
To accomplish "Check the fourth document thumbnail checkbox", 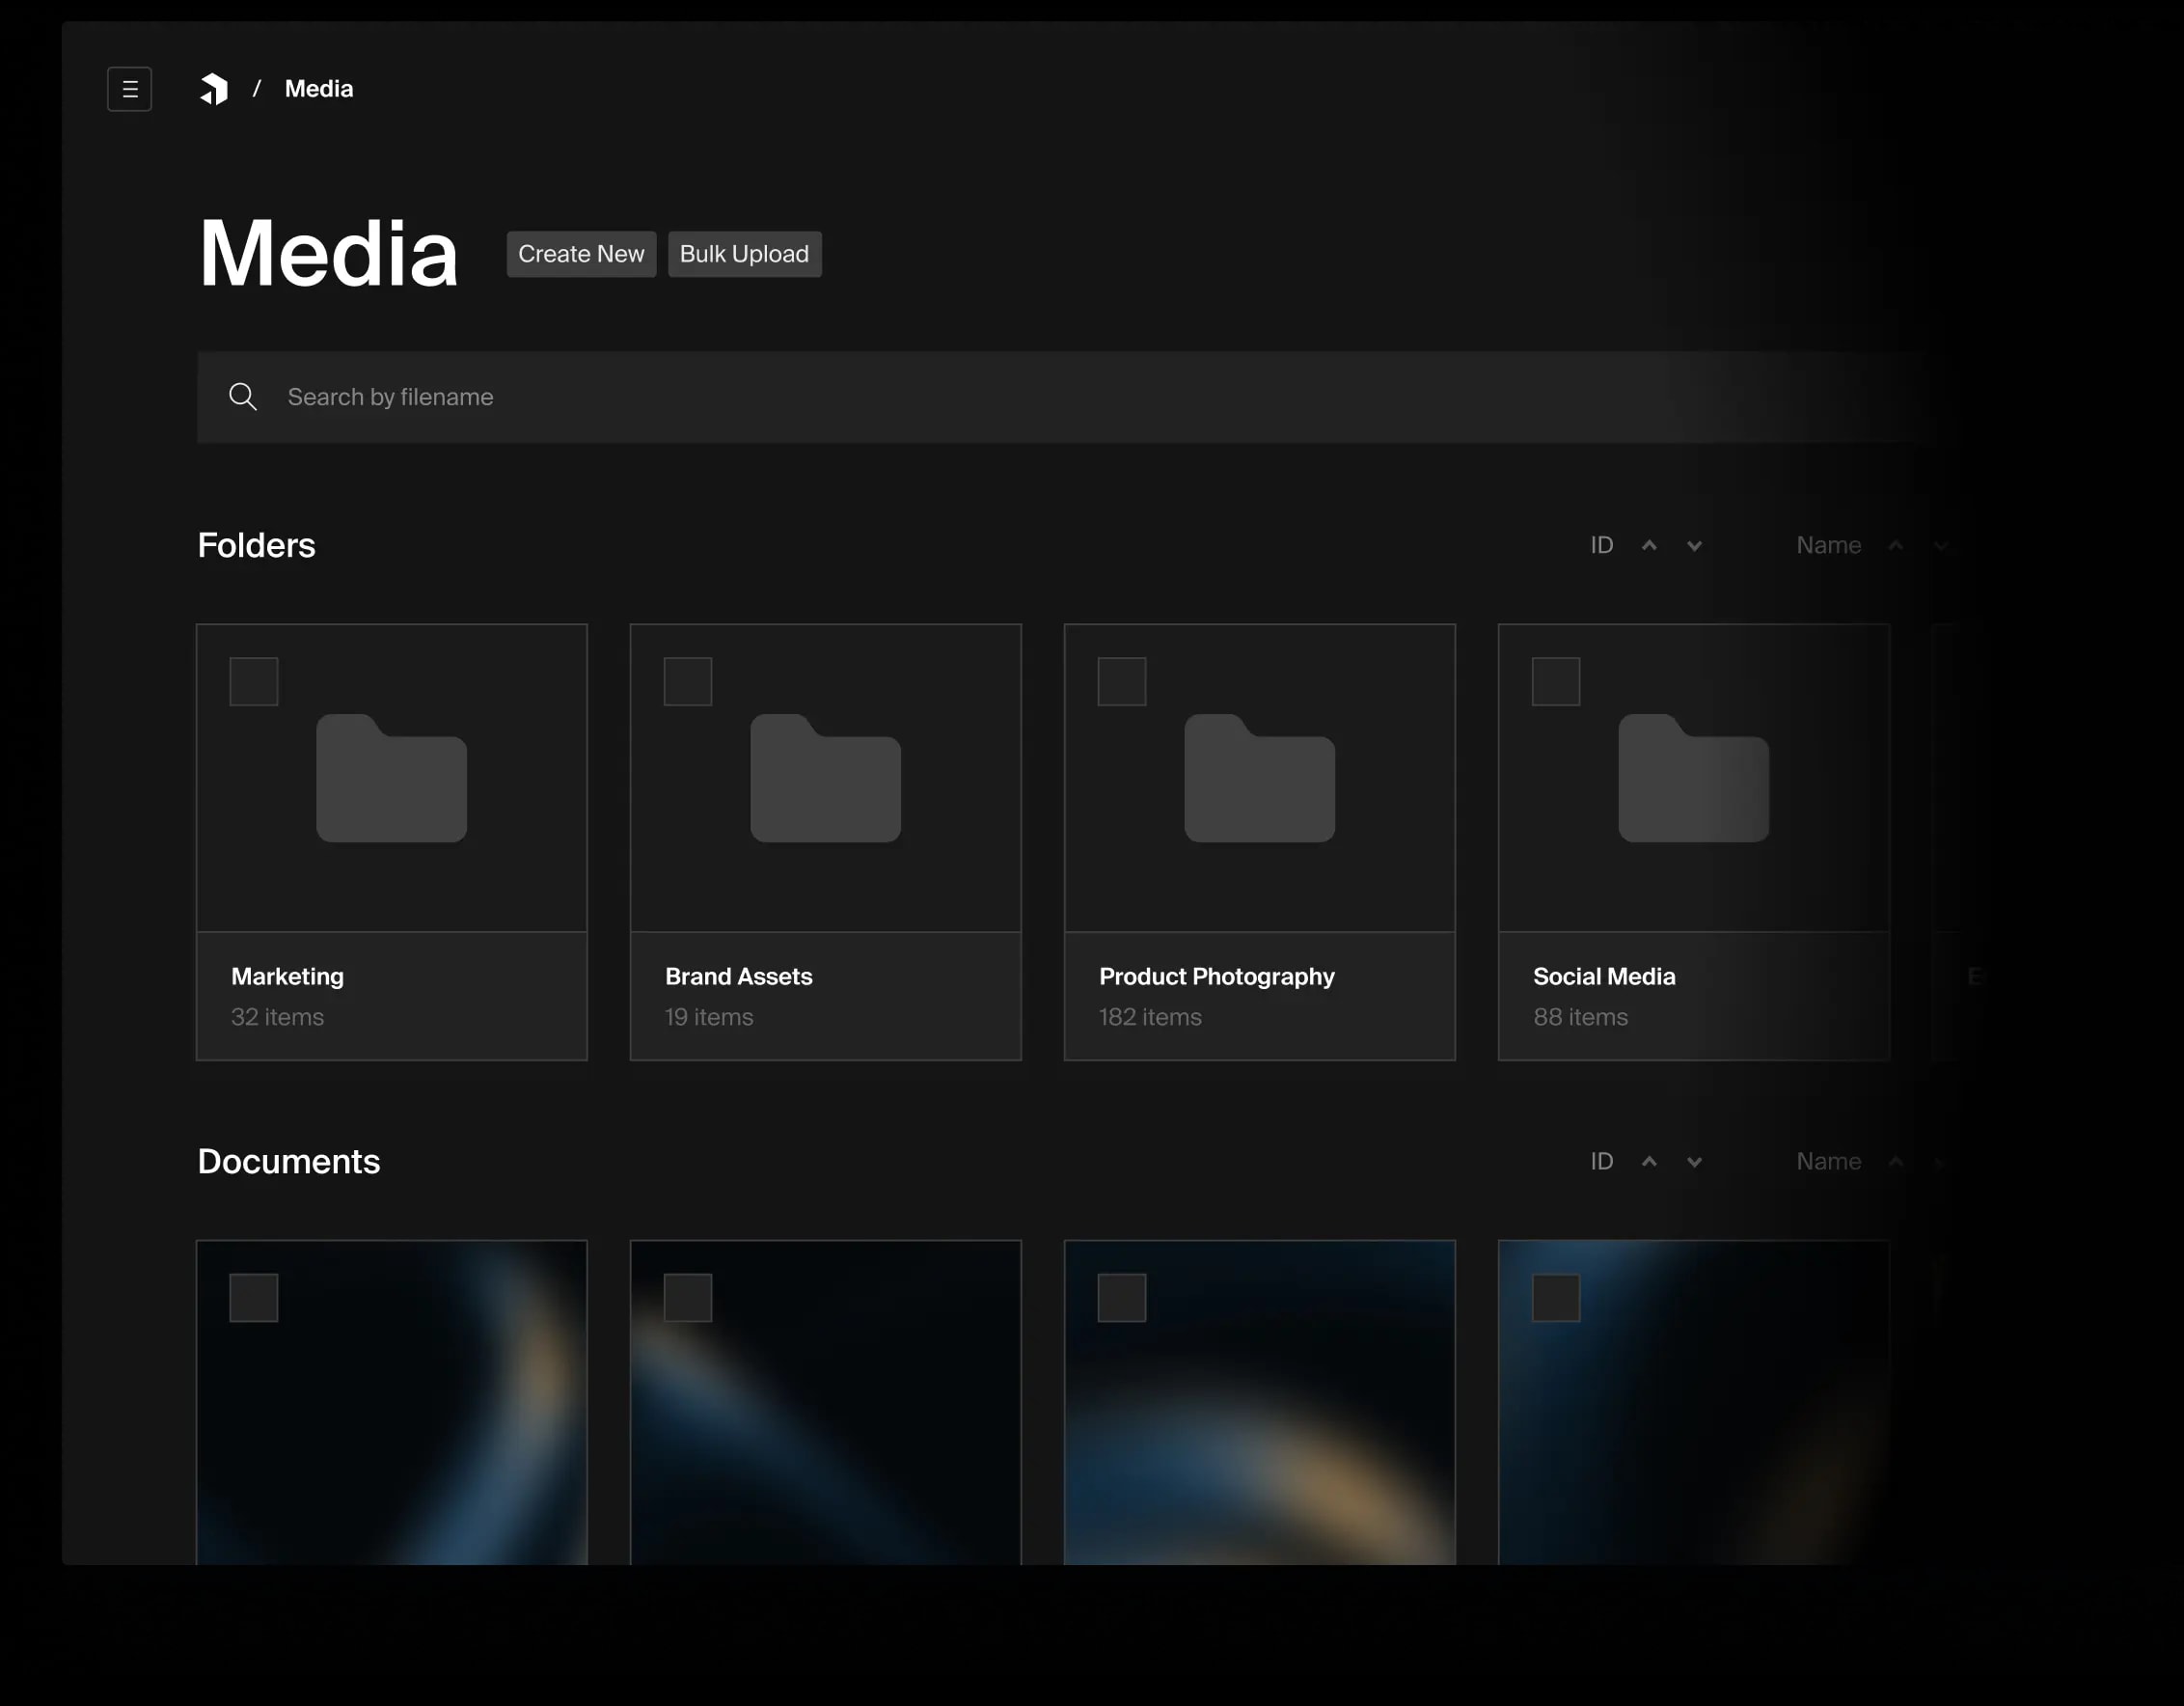I will tap(1556, 1297).
